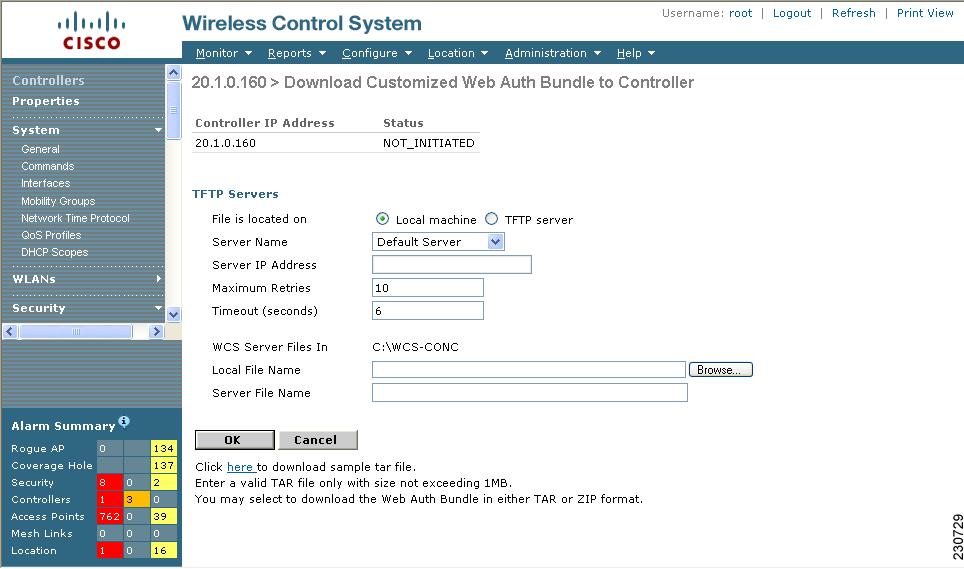Open the Server Name dropdown

pyautogui.click(x=438, y=241)
